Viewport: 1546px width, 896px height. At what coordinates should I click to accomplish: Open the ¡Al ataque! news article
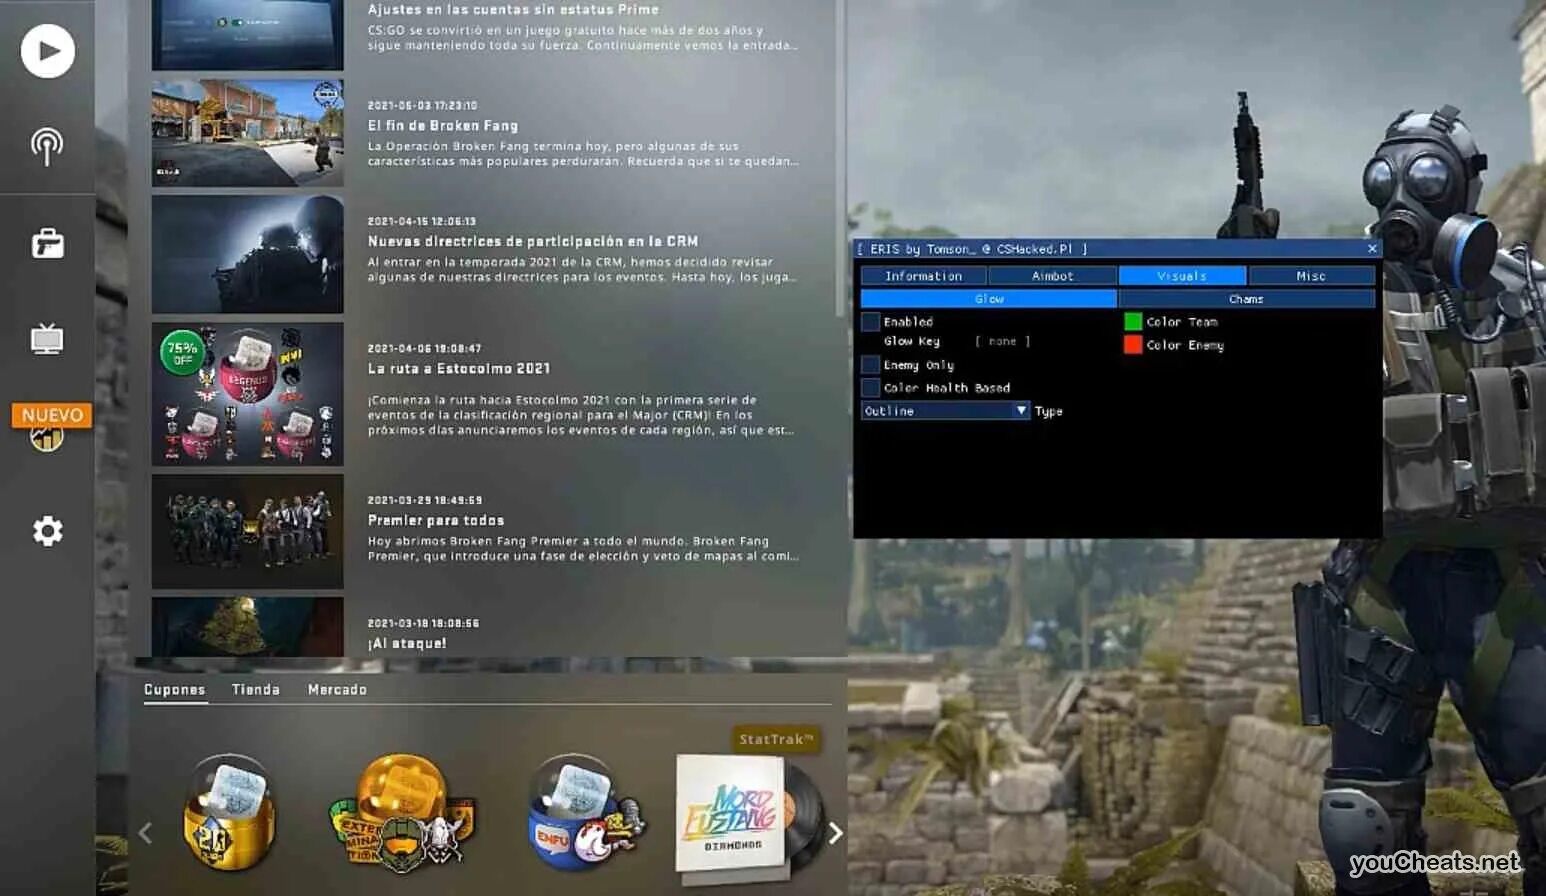coord(407,644)
